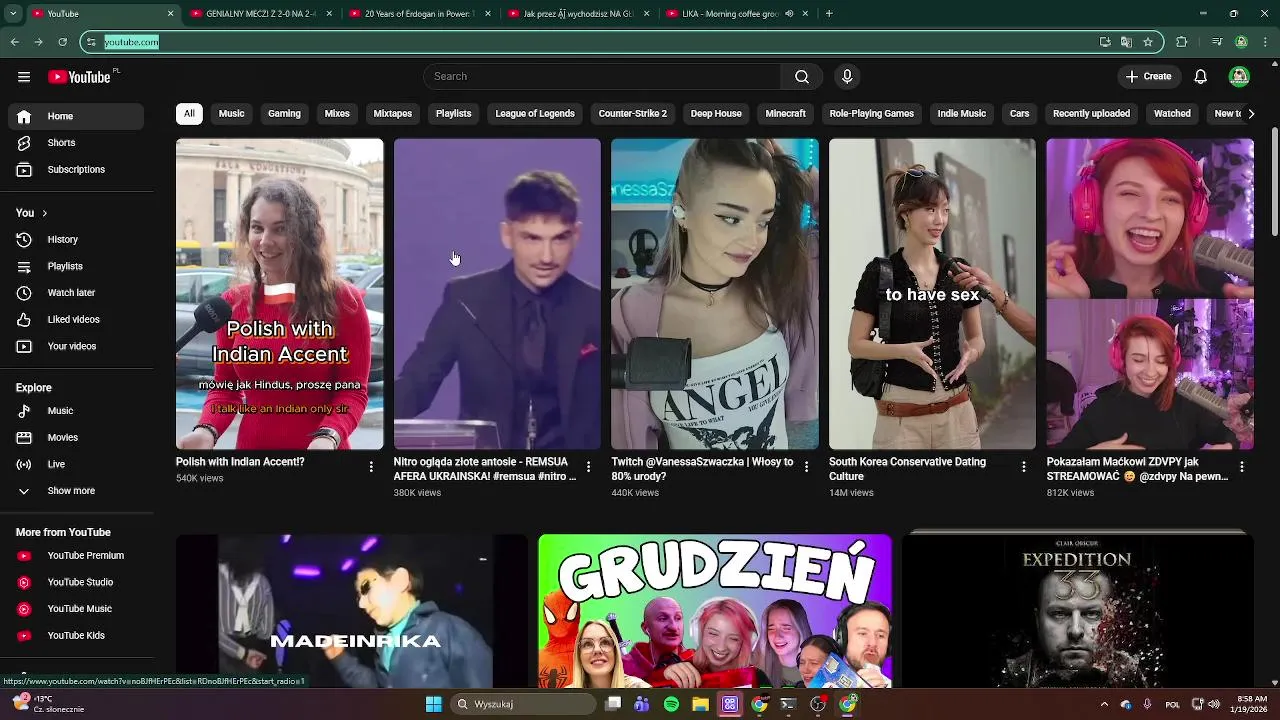Open Your videos
Screen dimensions: 1280x720
pos(76,347)
